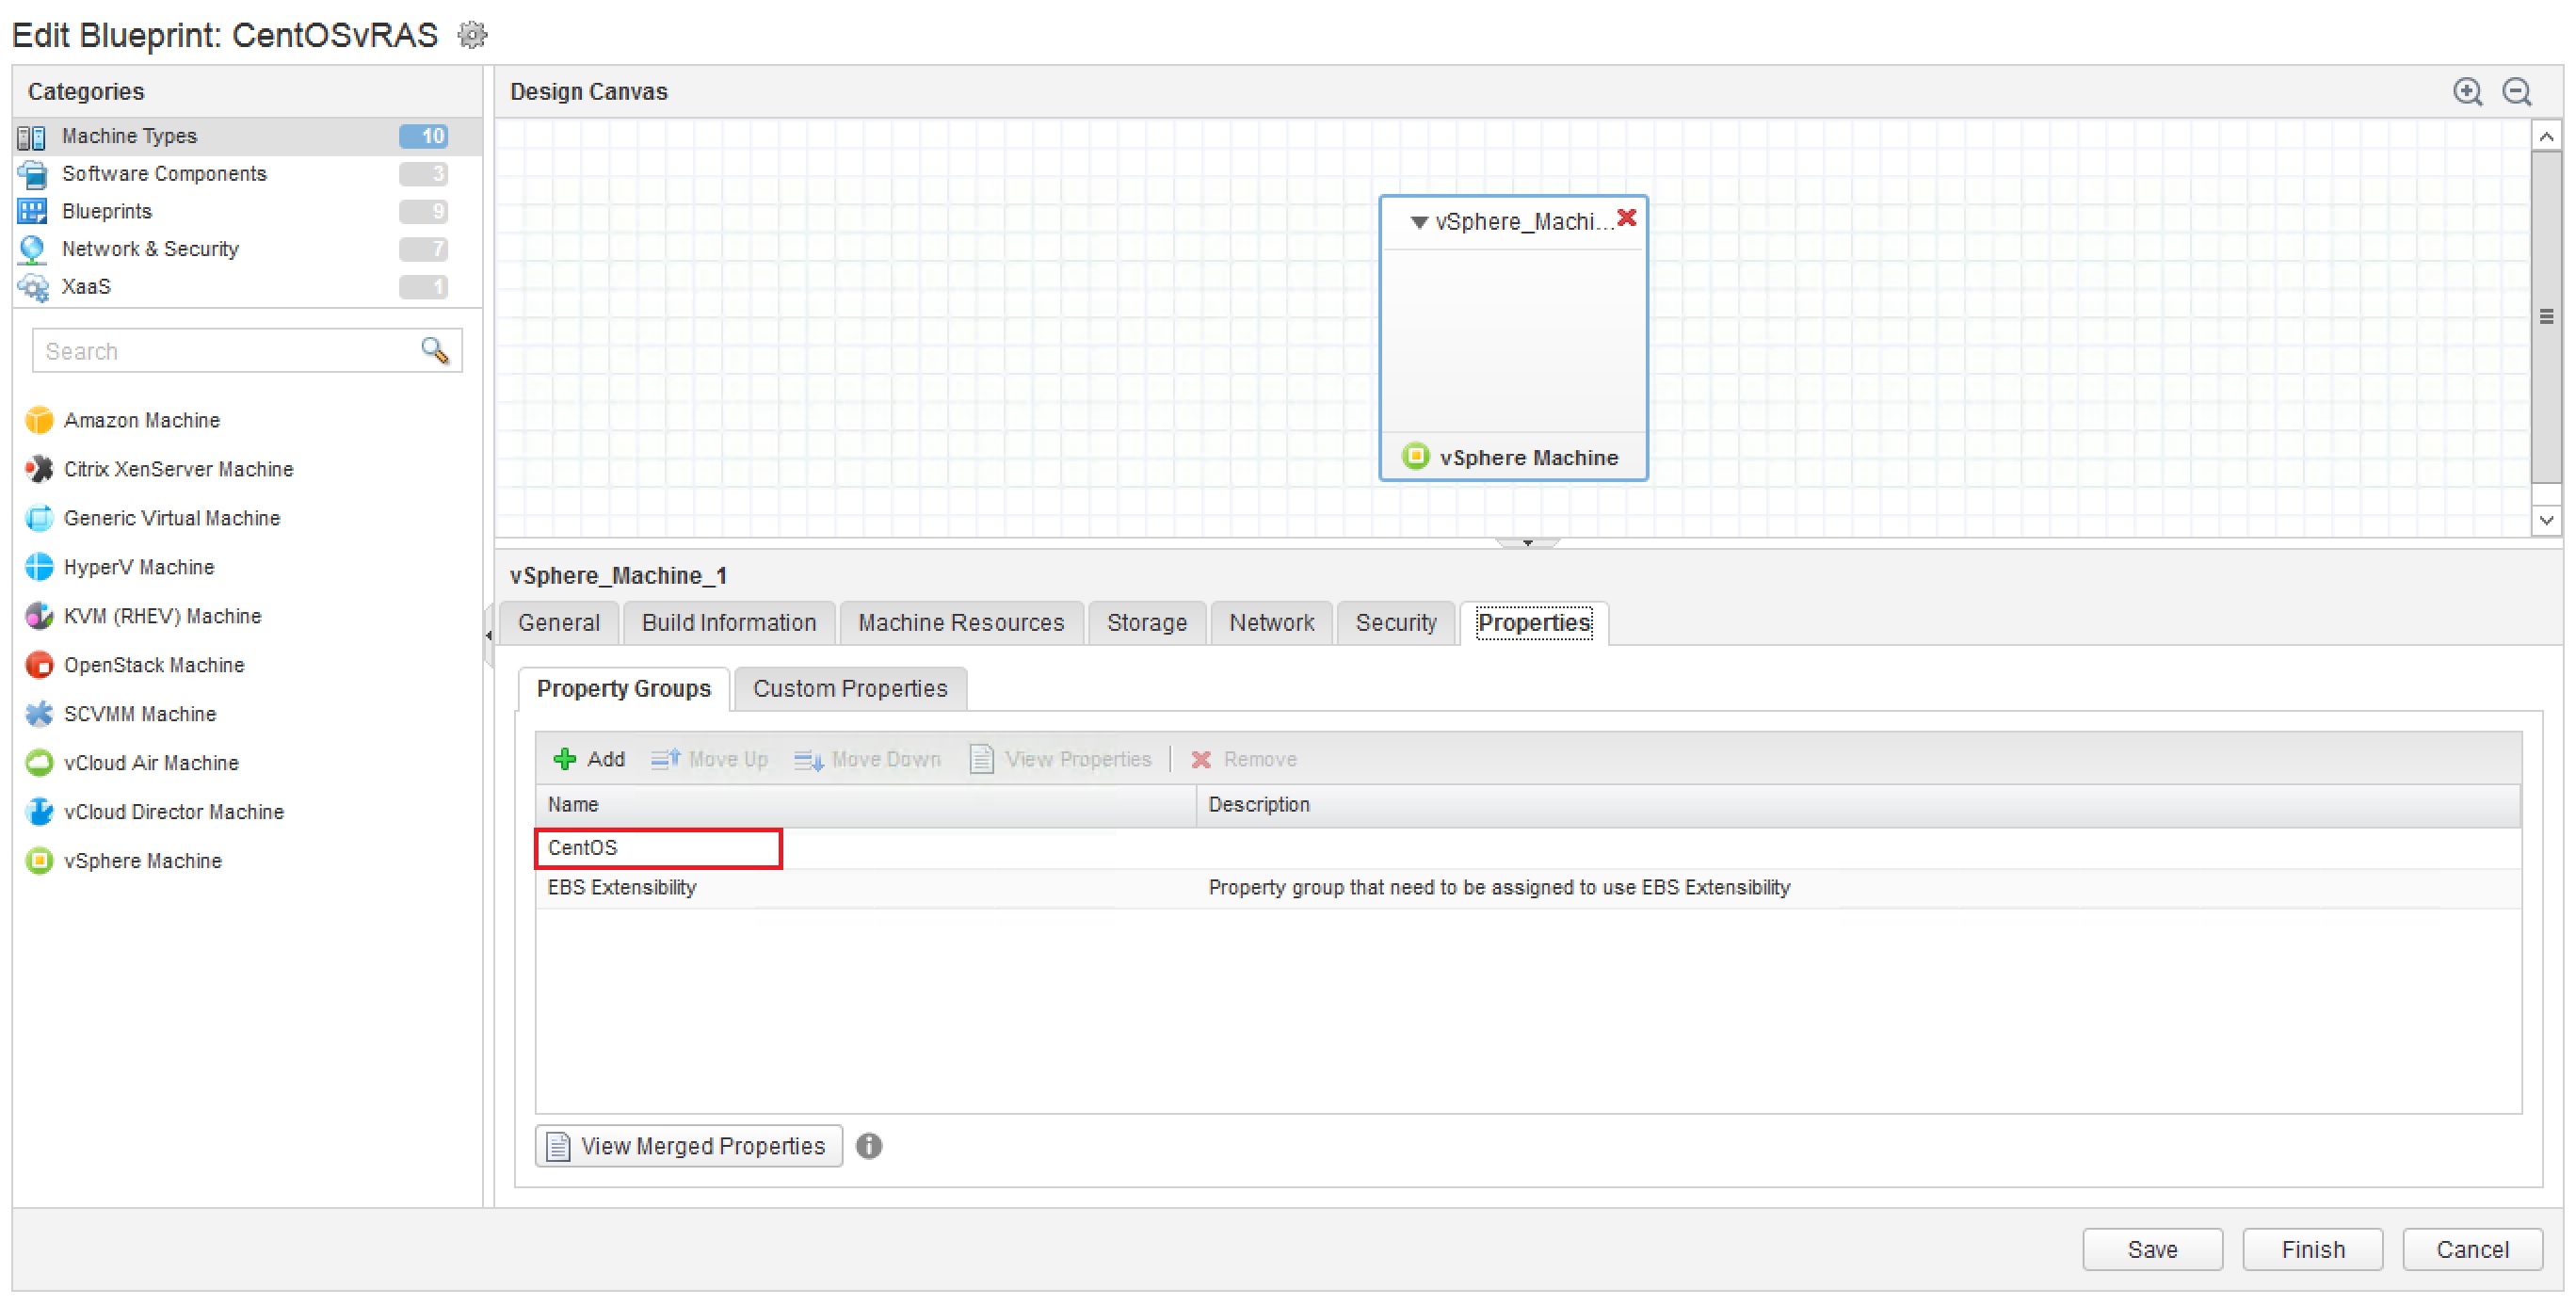
Task: Click the Software Components category icon
Action: [32, 174]
